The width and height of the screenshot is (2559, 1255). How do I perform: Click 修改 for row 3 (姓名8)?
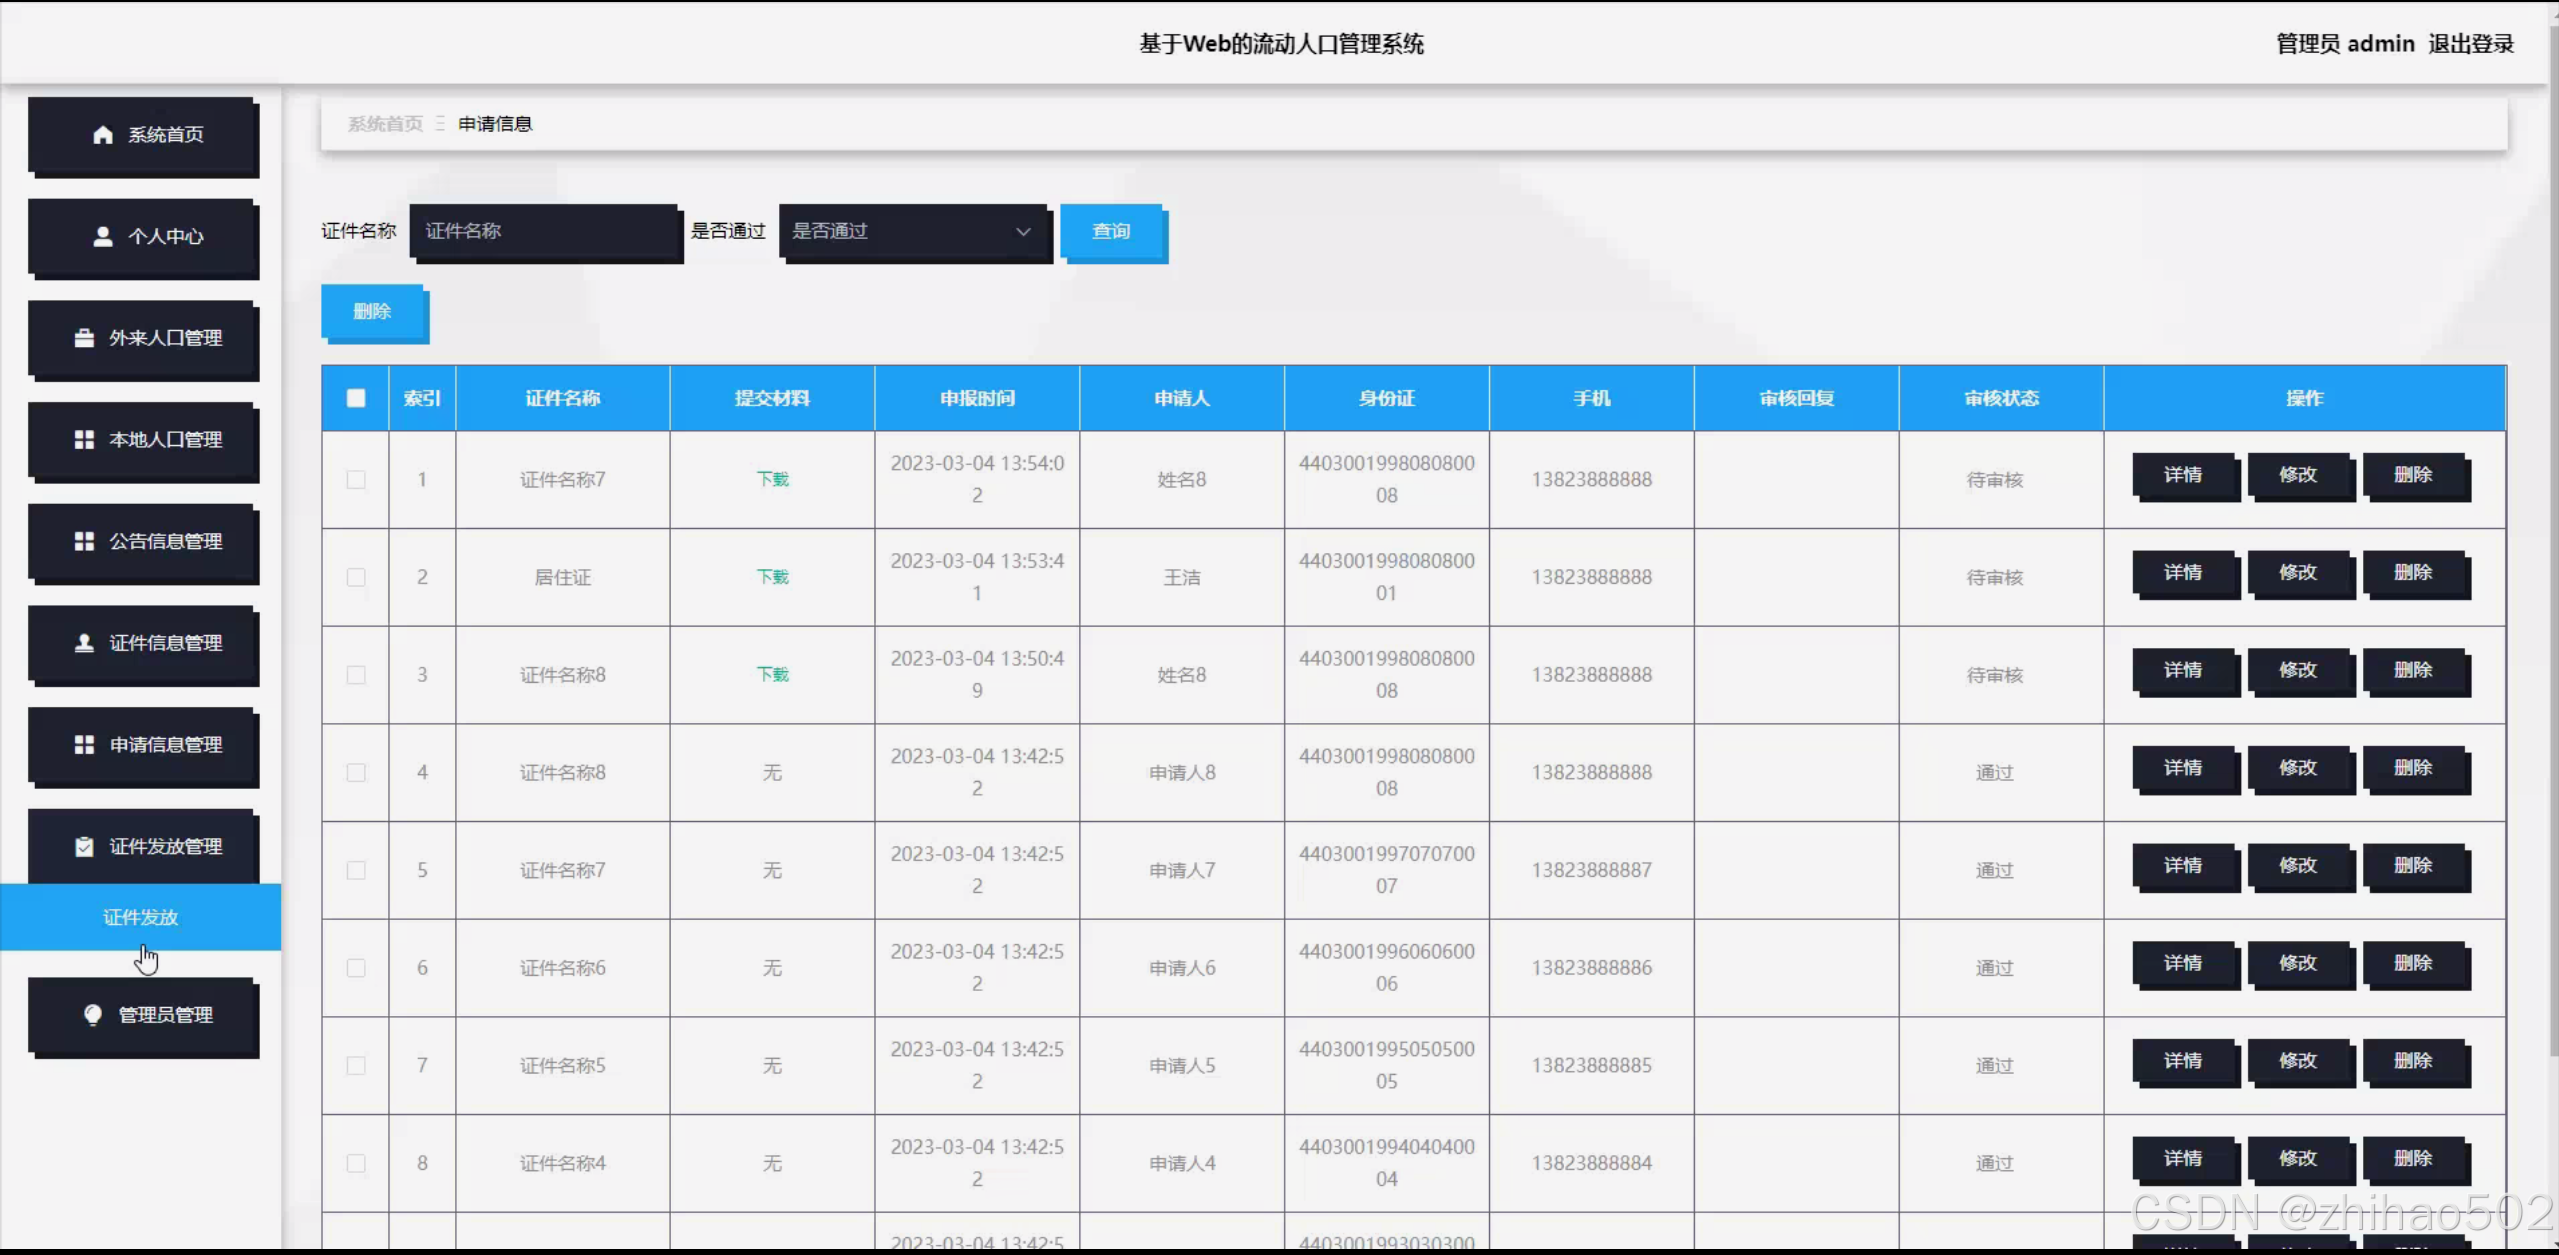point(2299,670)
